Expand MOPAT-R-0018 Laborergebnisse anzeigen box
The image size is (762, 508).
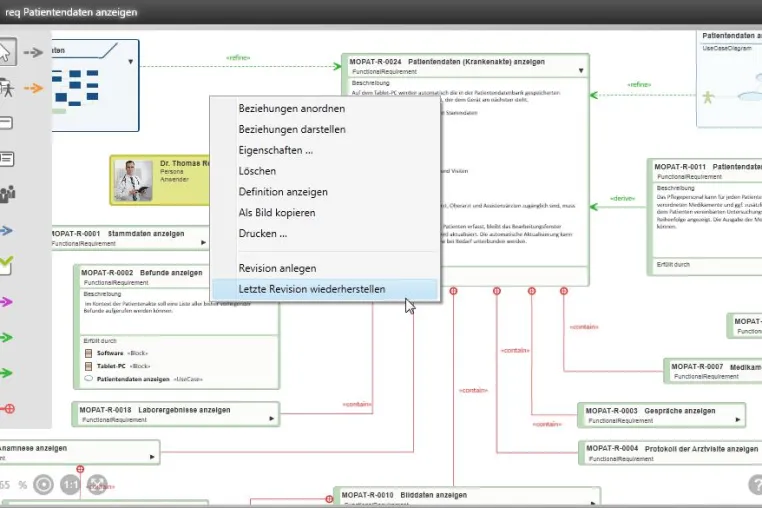pos(271,418)
